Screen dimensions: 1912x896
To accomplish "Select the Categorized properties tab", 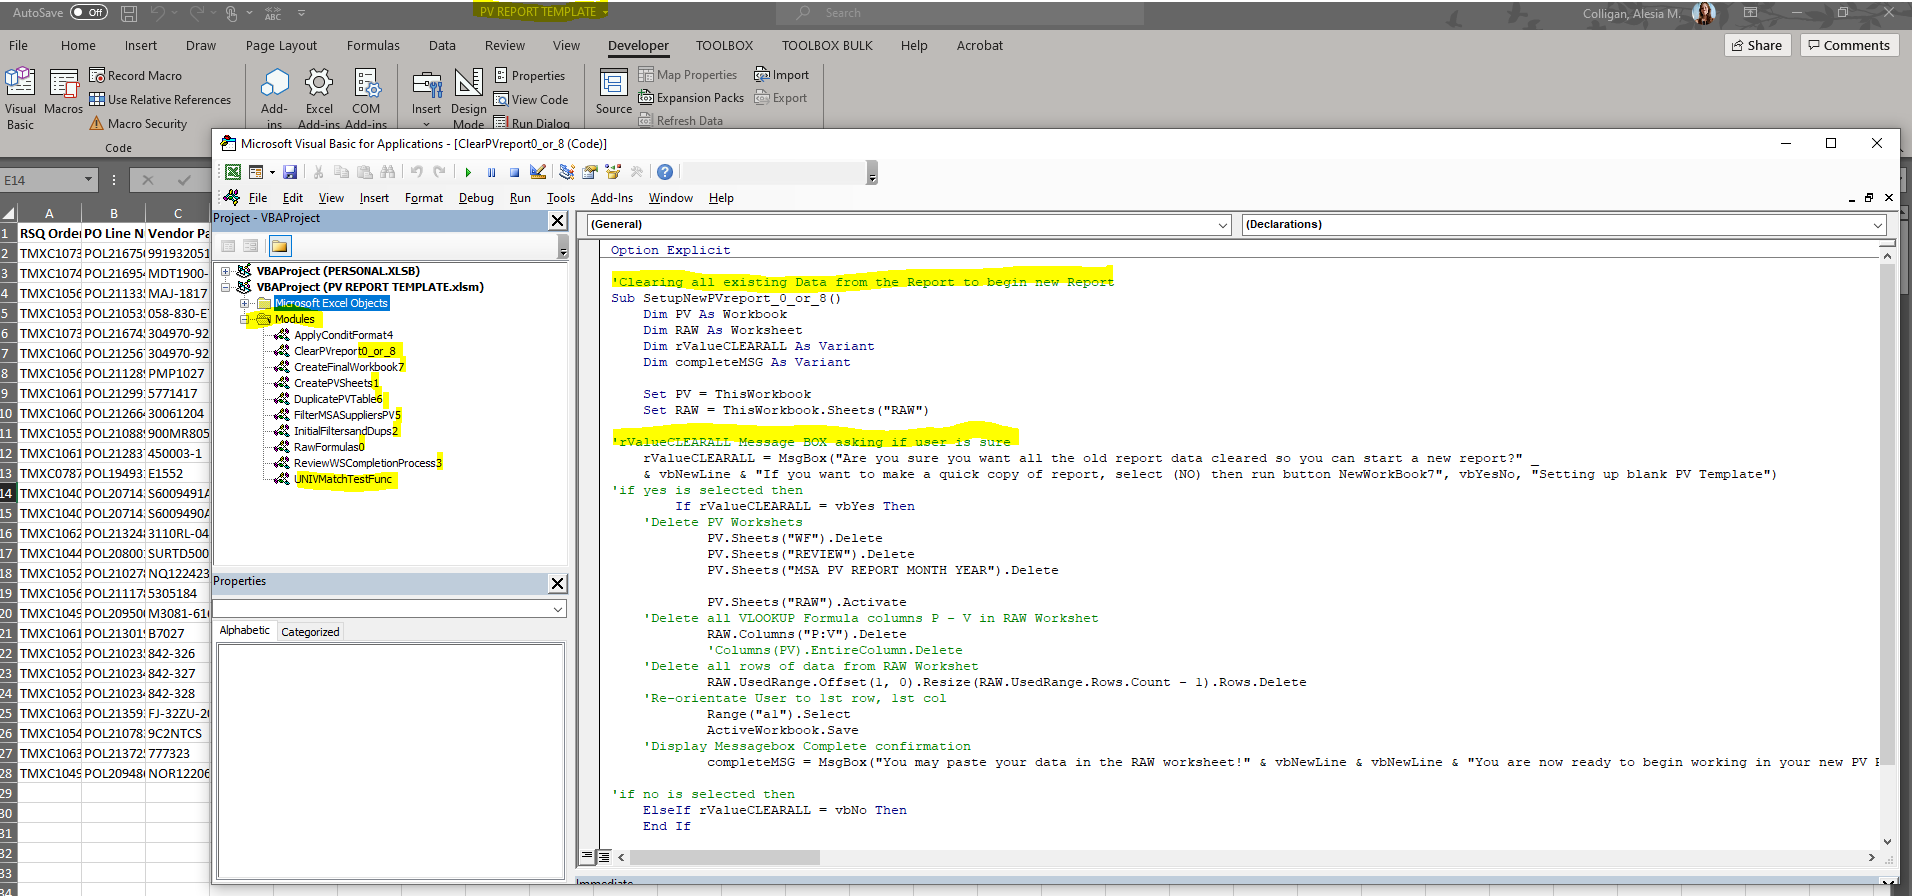I will 310,632.
